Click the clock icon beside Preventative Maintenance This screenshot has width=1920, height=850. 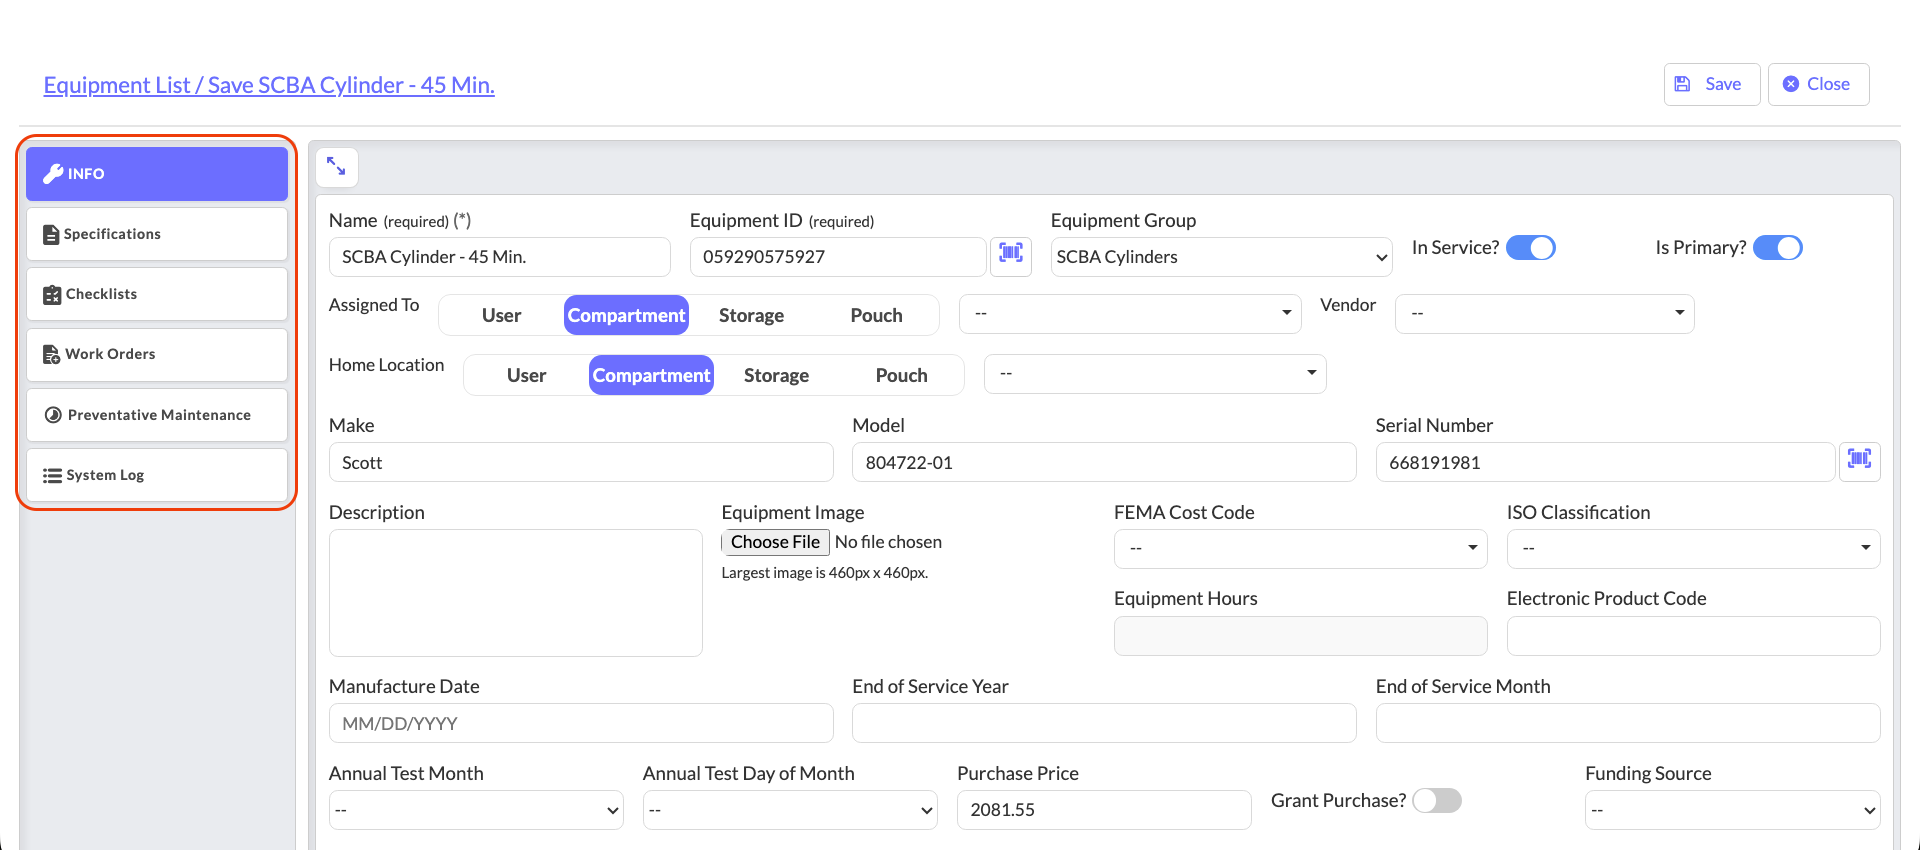[54, 415]
